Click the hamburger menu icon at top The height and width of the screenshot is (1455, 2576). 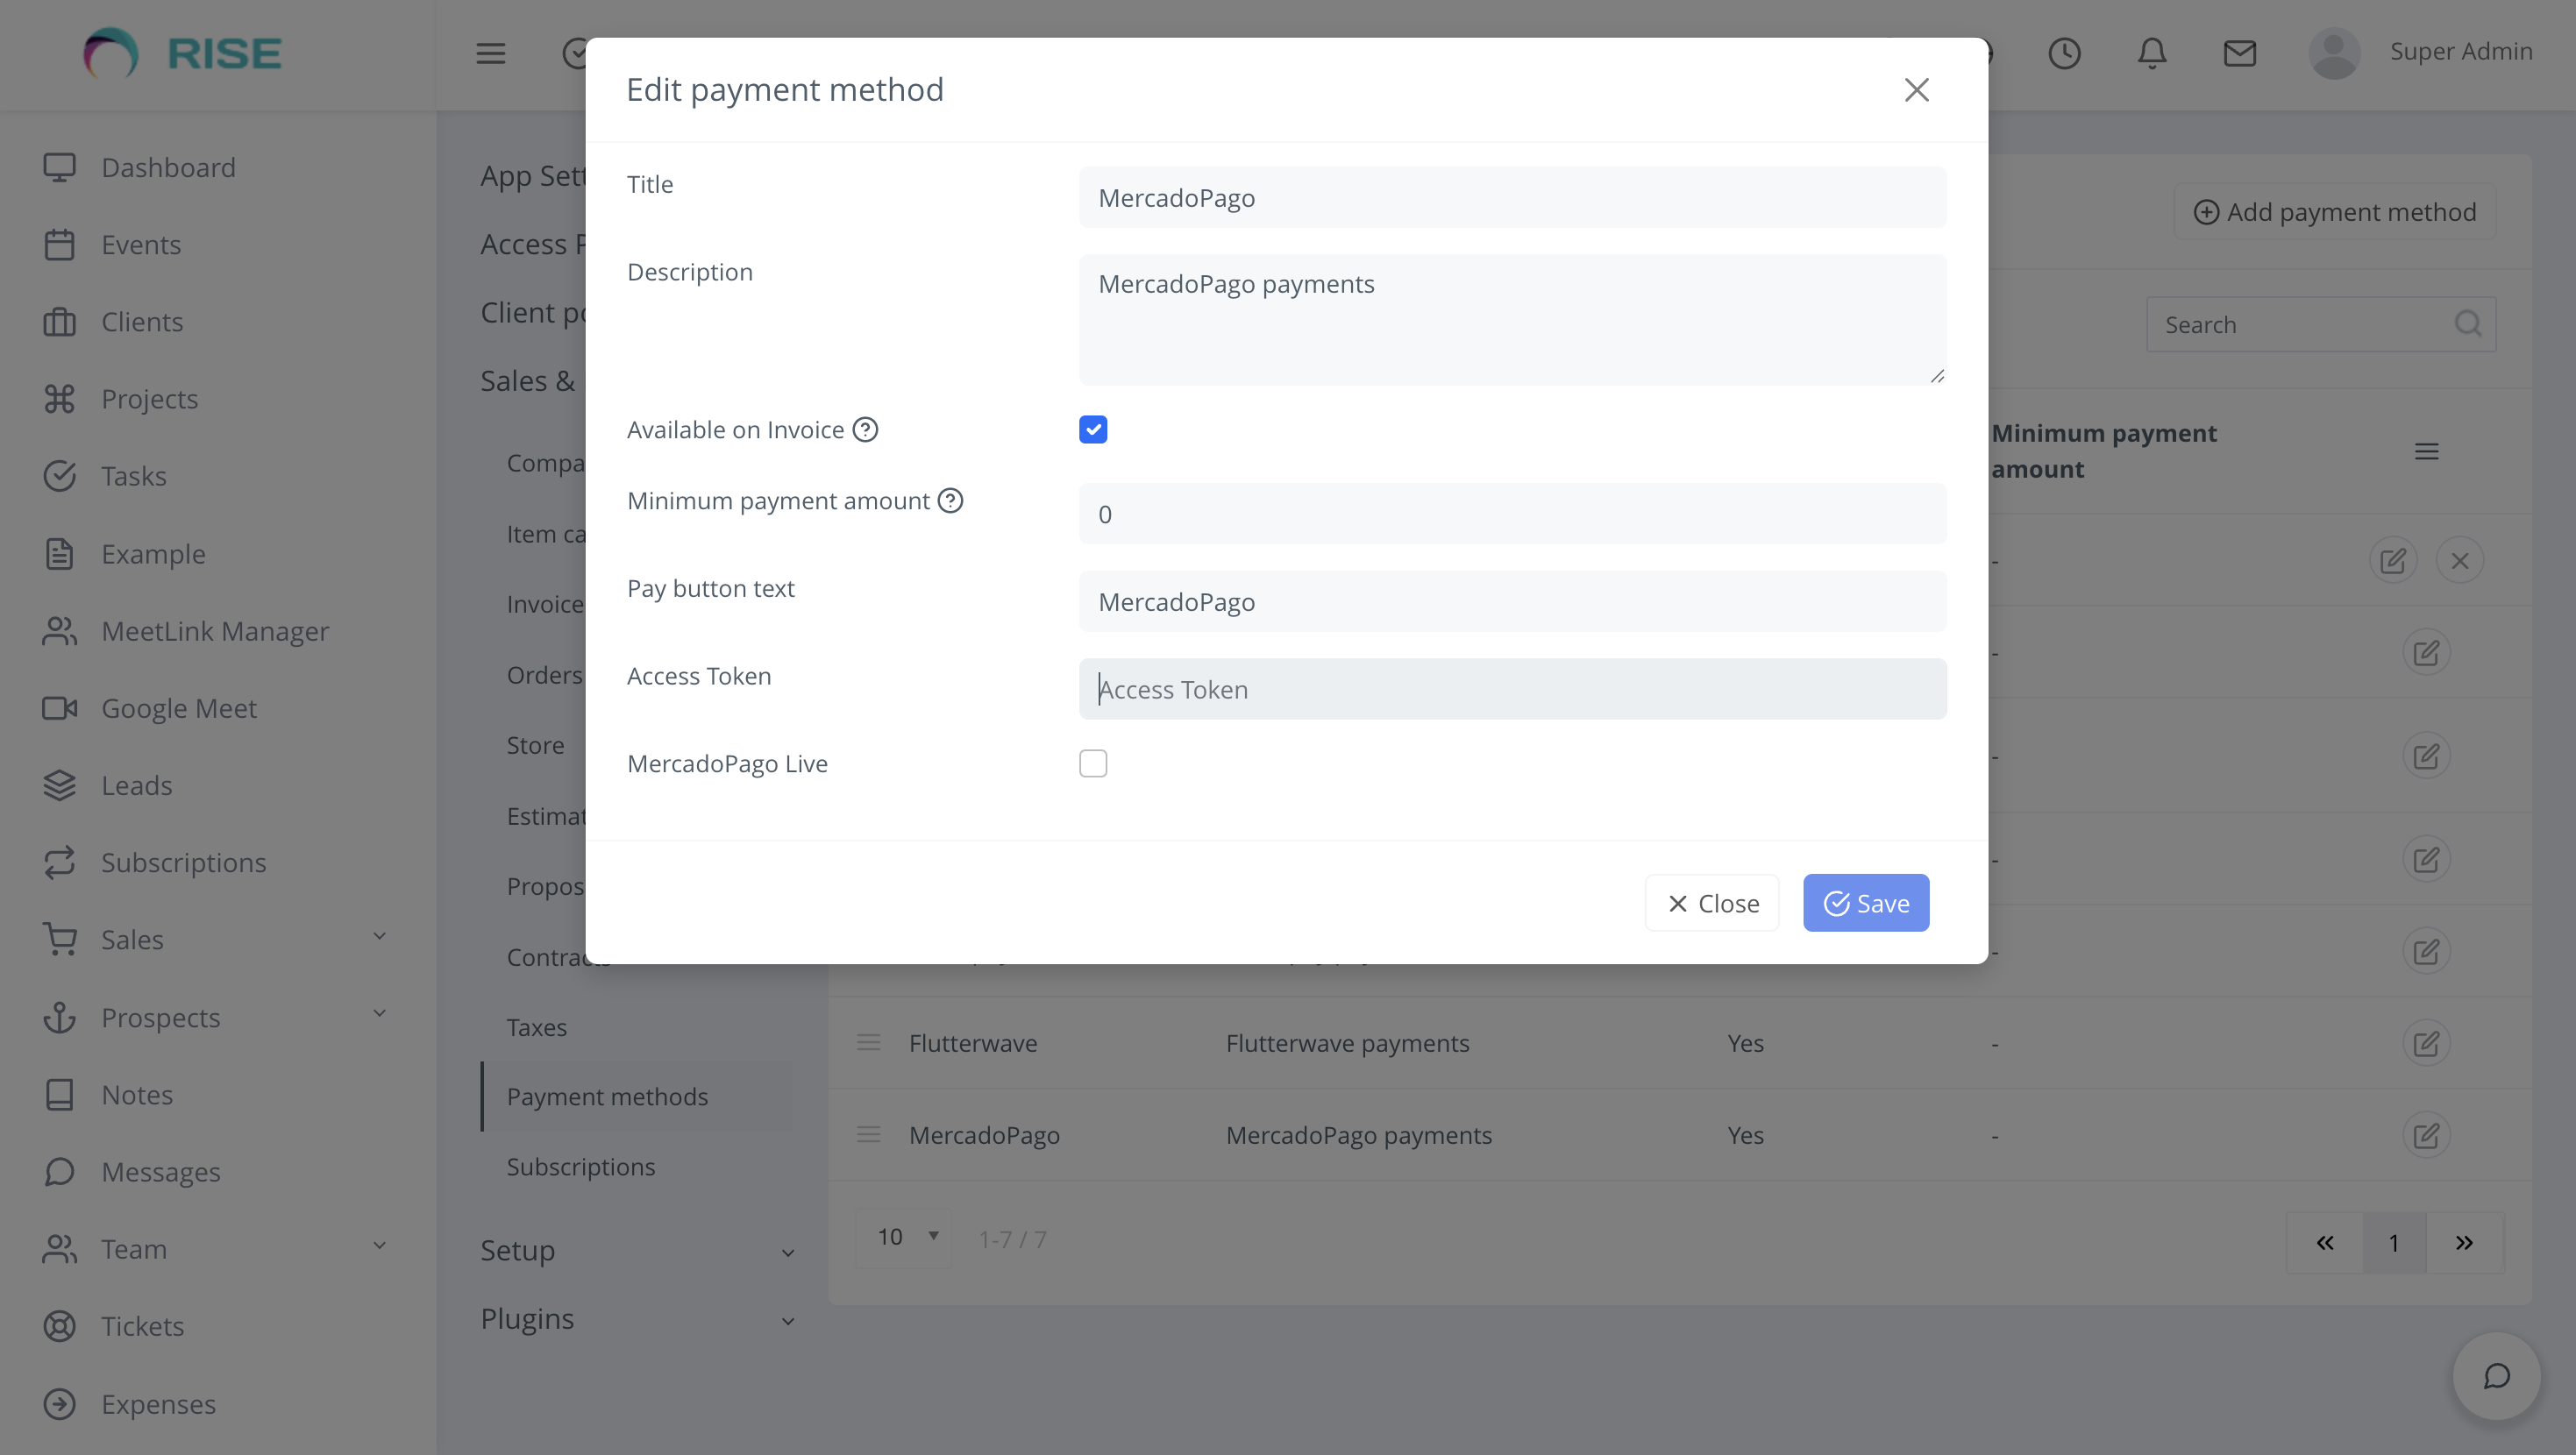(x=490, y=53)
